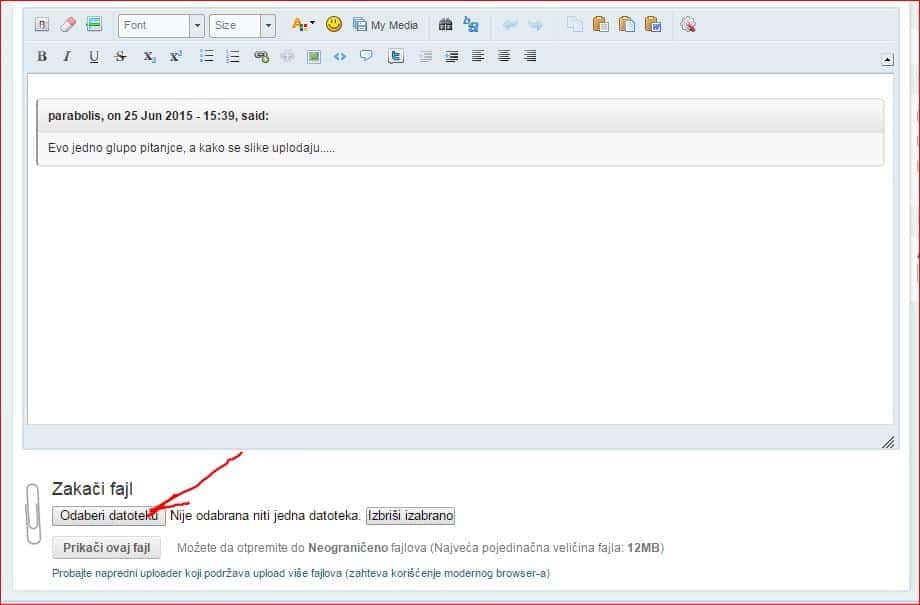
Task: Click the undo arrow icon
Action: (510, 25)
